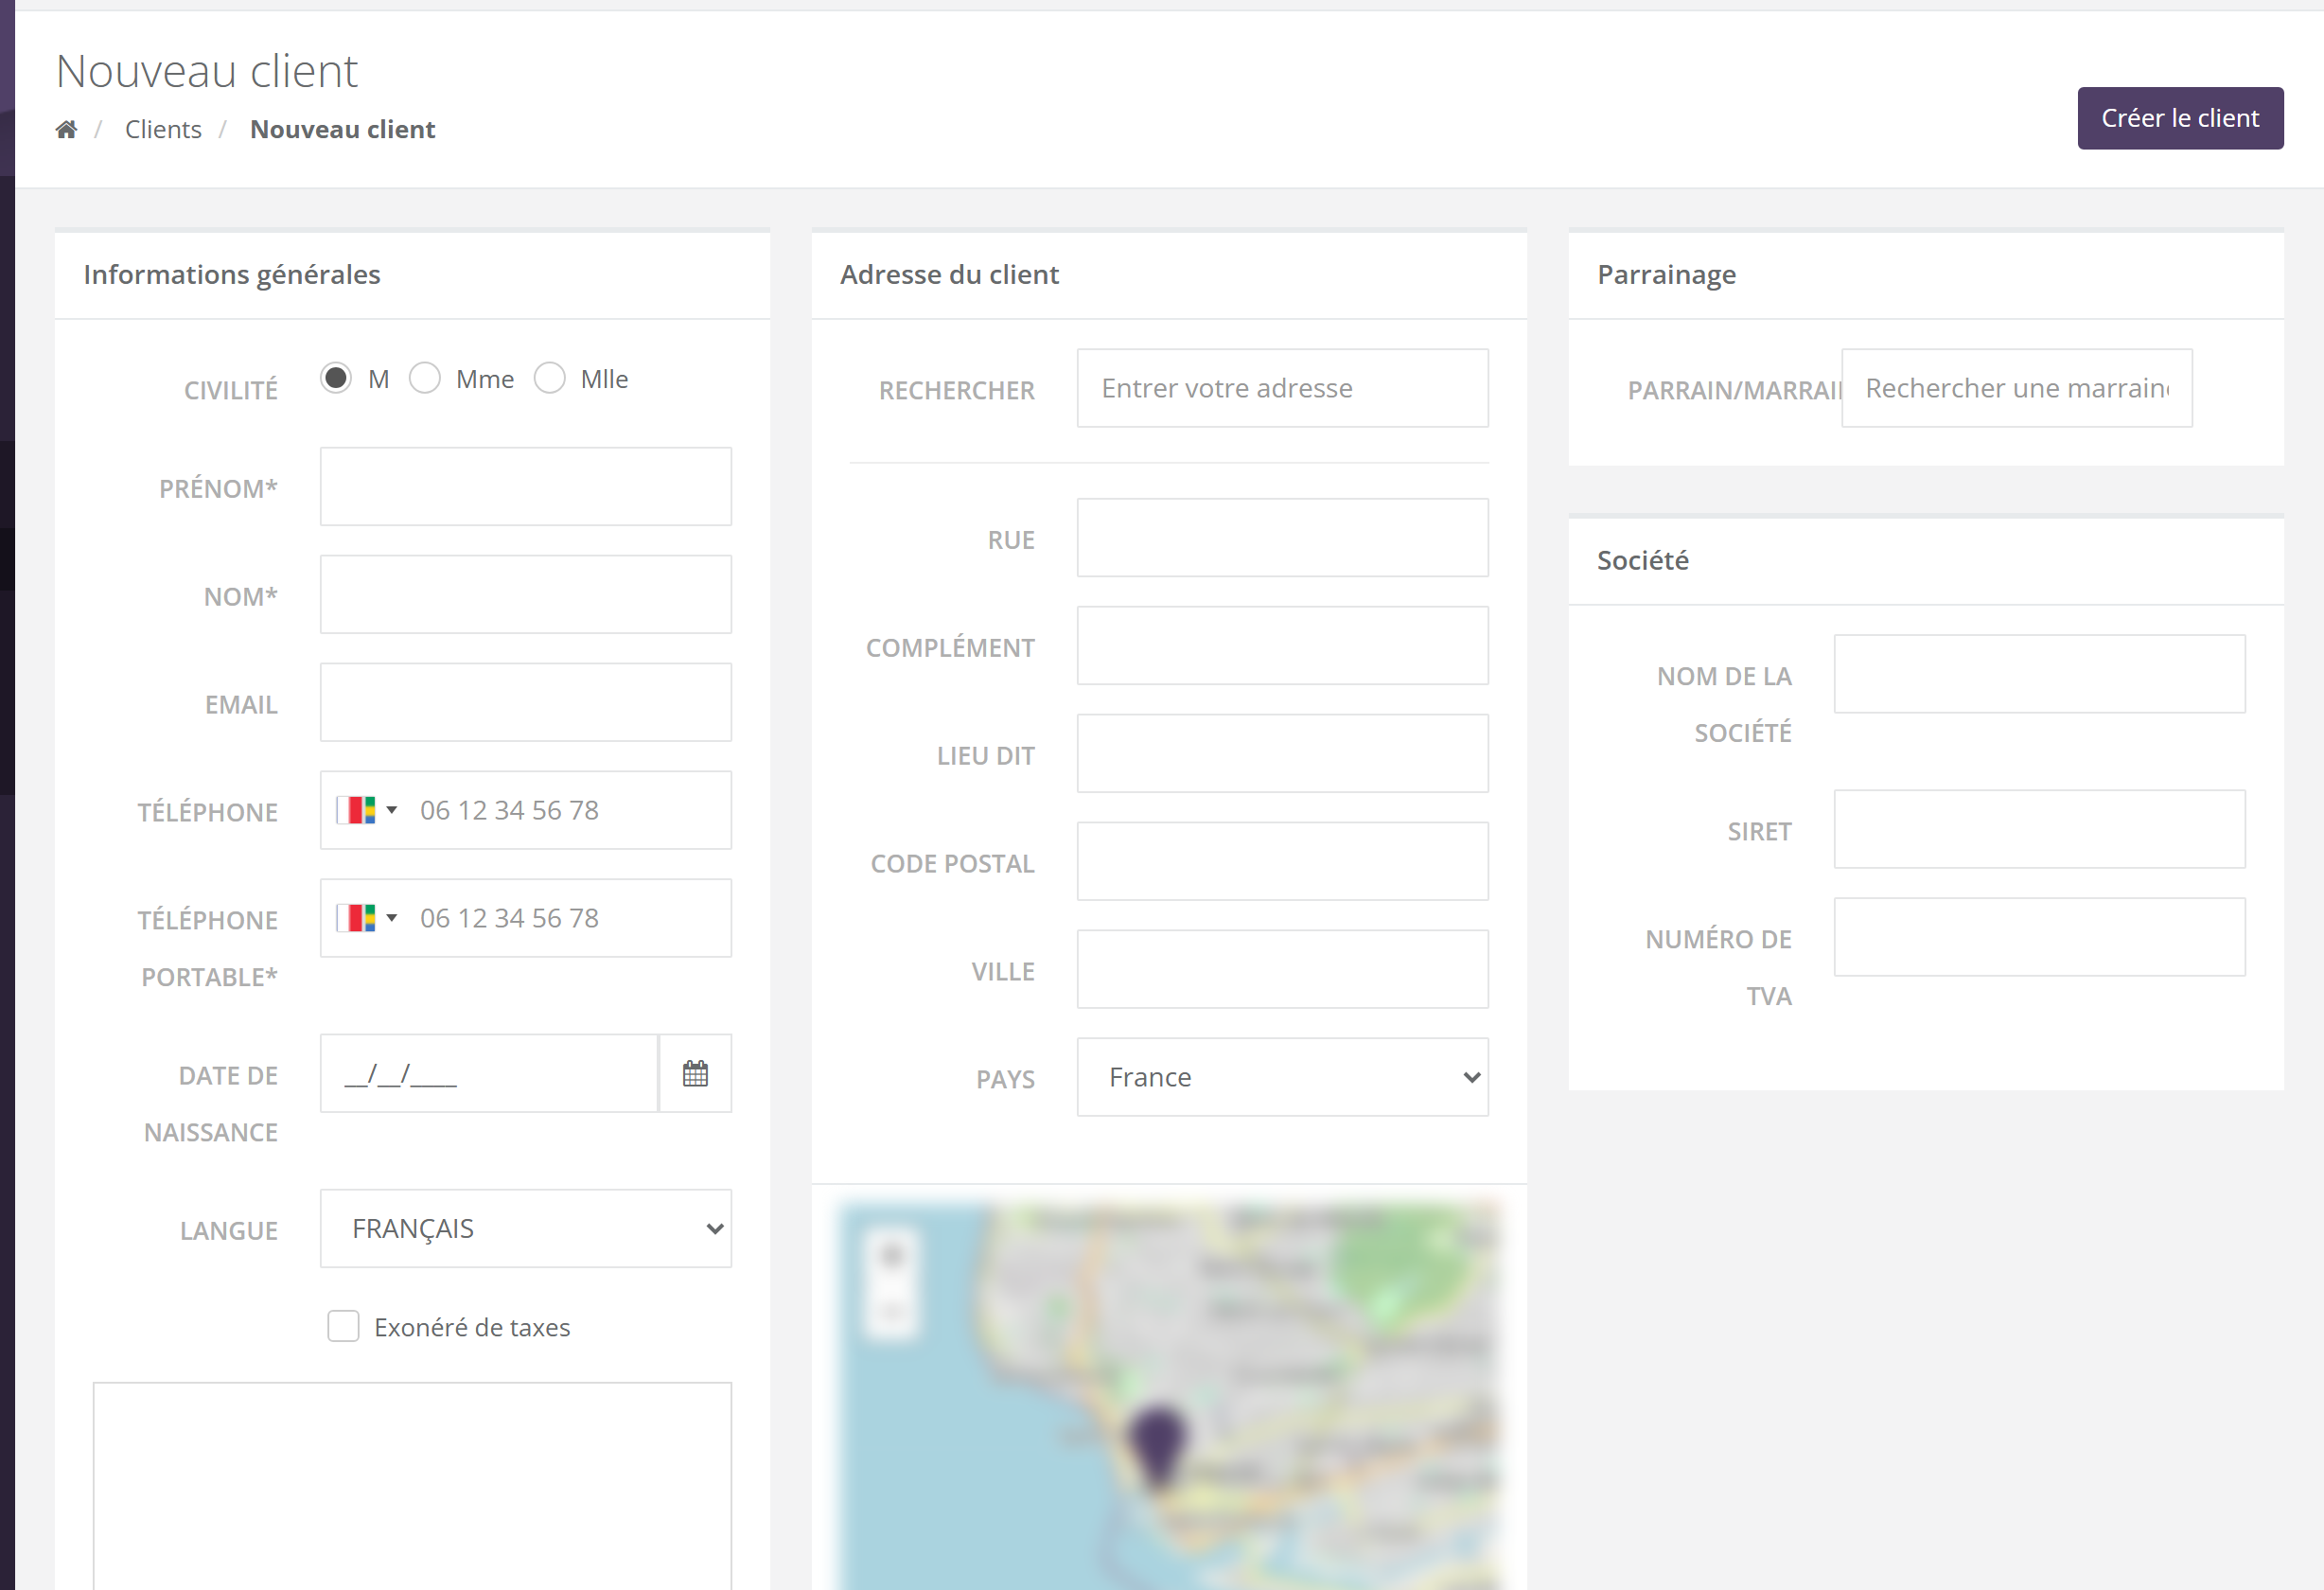The height and width of the screenshot is (1590, 2324).
Task: Focus the Lieu dit input field
Action: click(1282, 754)
